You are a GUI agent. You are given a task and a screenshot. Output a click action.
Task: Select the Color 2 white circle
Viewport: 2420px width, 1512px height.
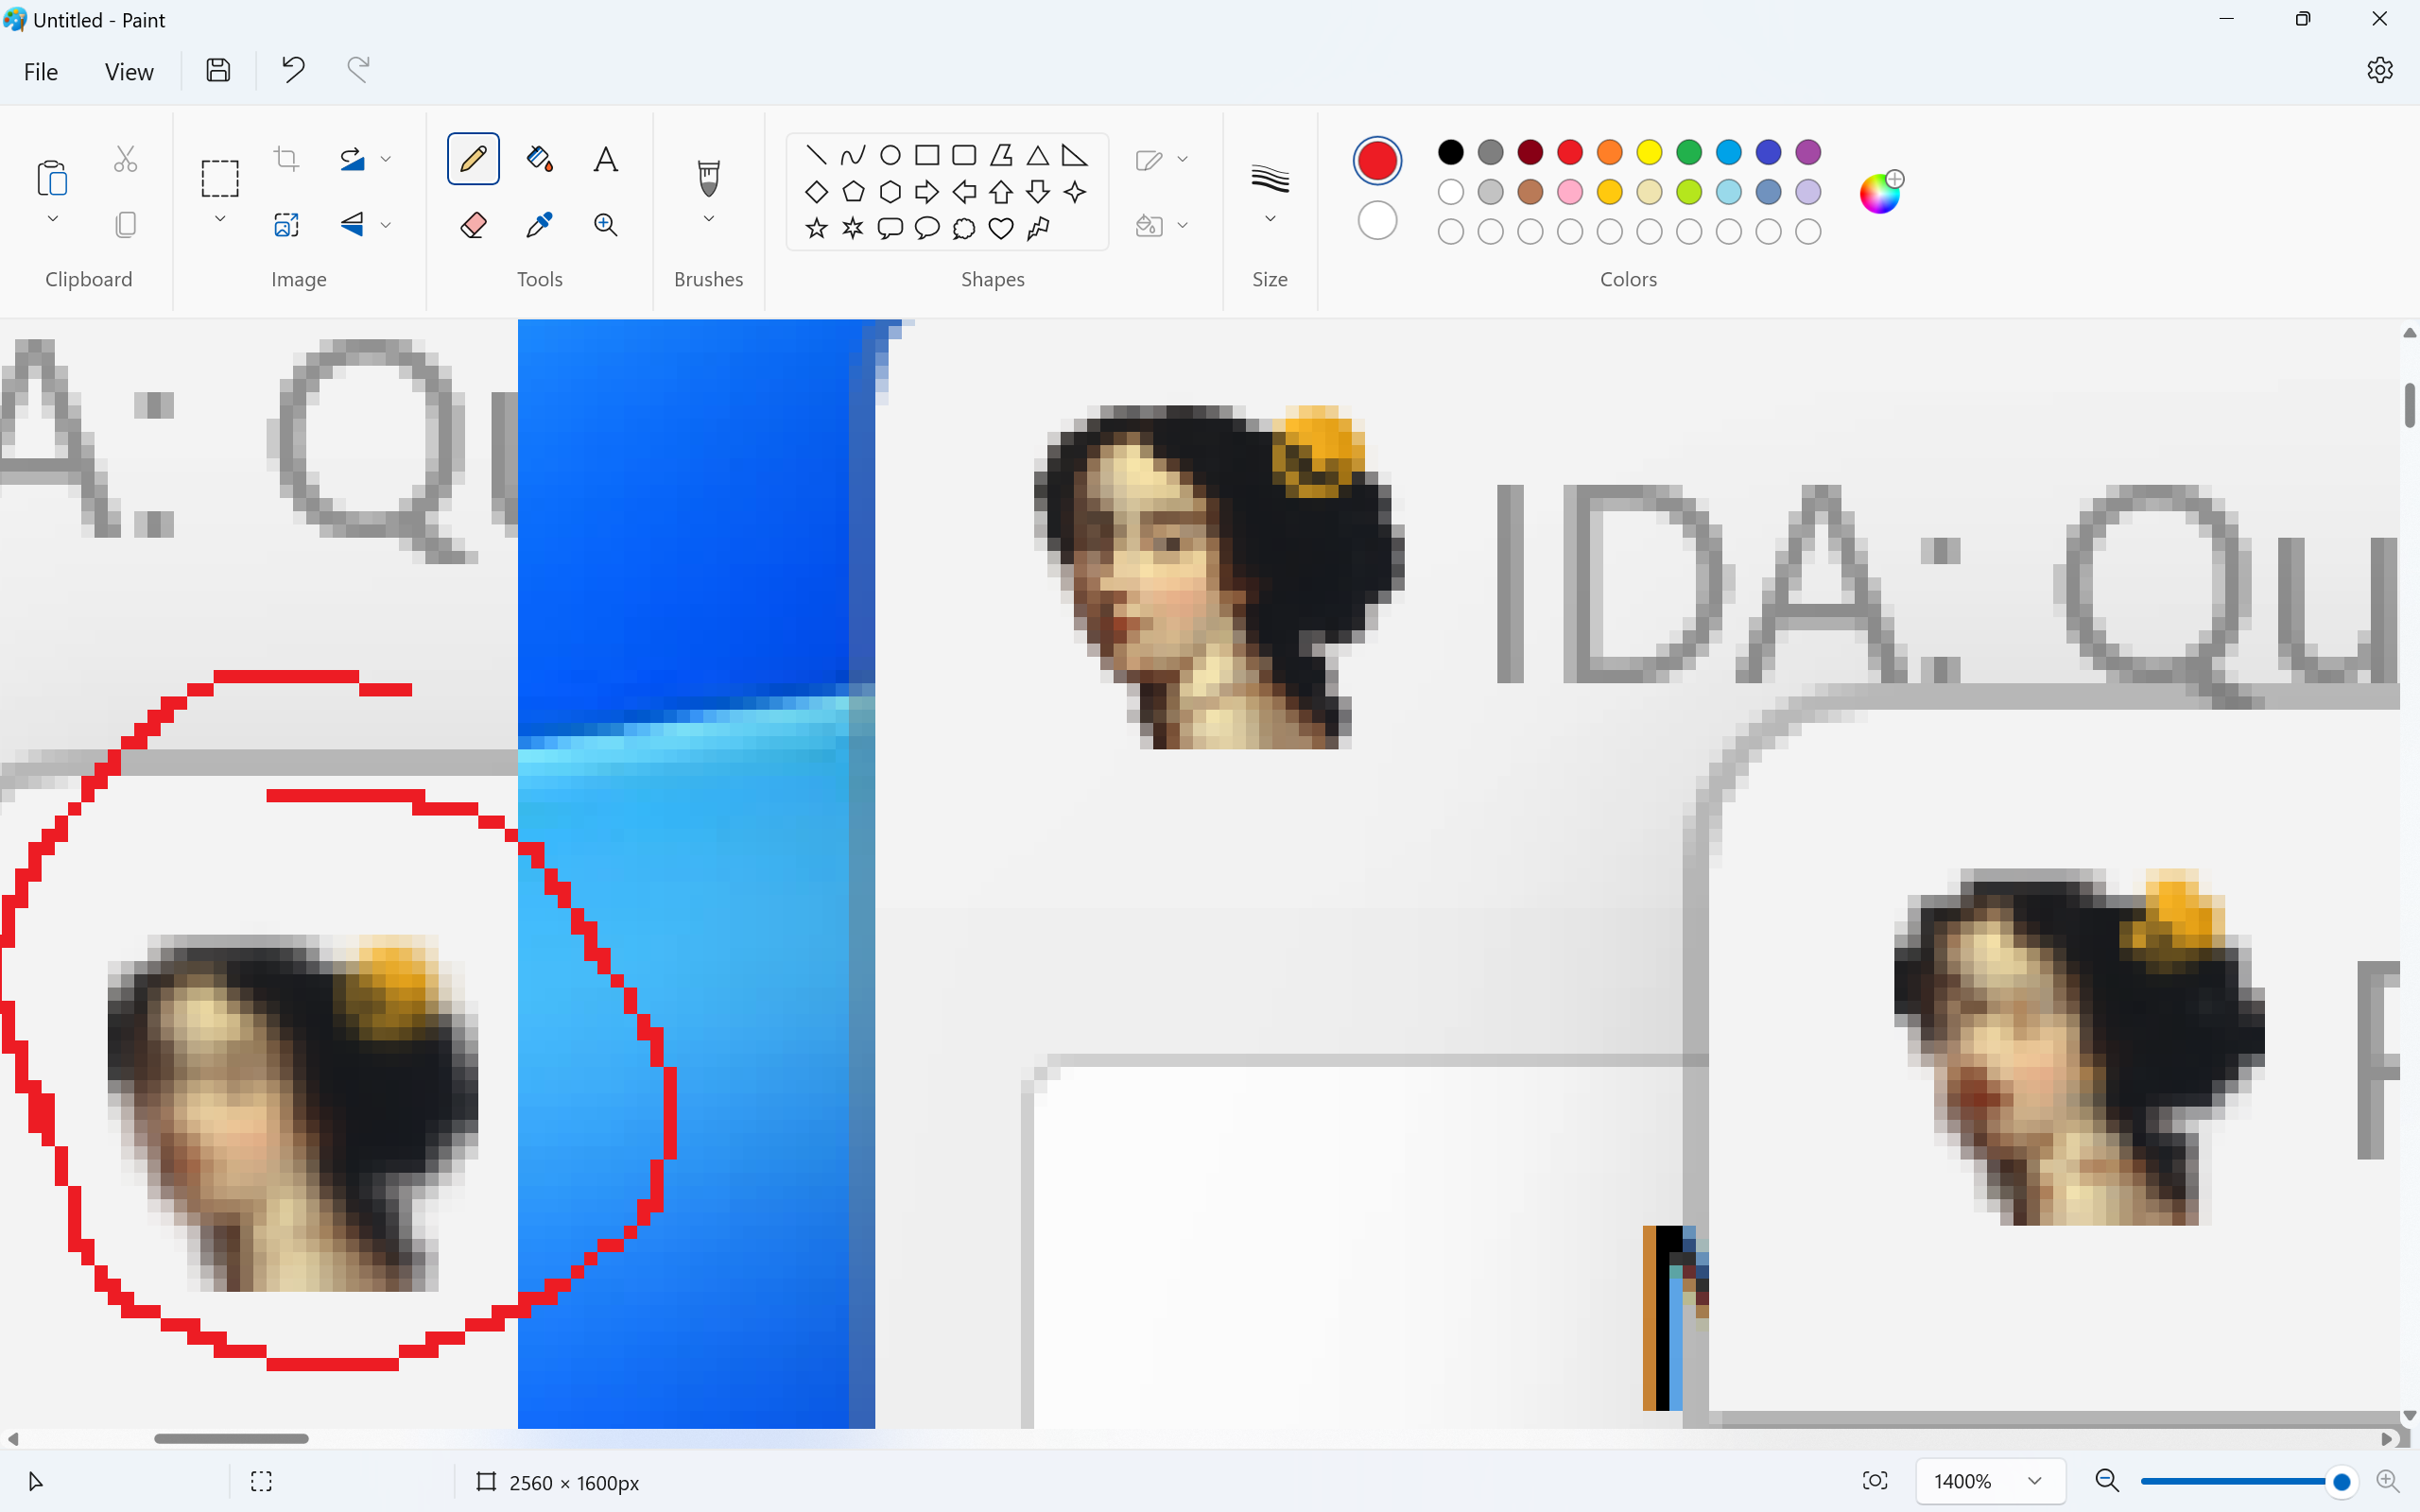tap(1377, 221)
